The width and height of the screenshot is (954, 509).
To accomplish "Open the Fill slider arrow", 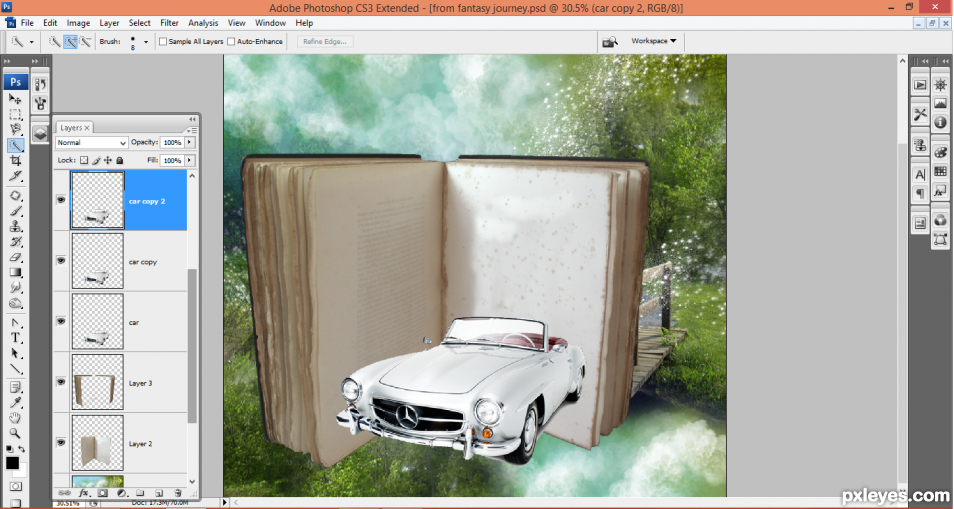I will (190, 161).
